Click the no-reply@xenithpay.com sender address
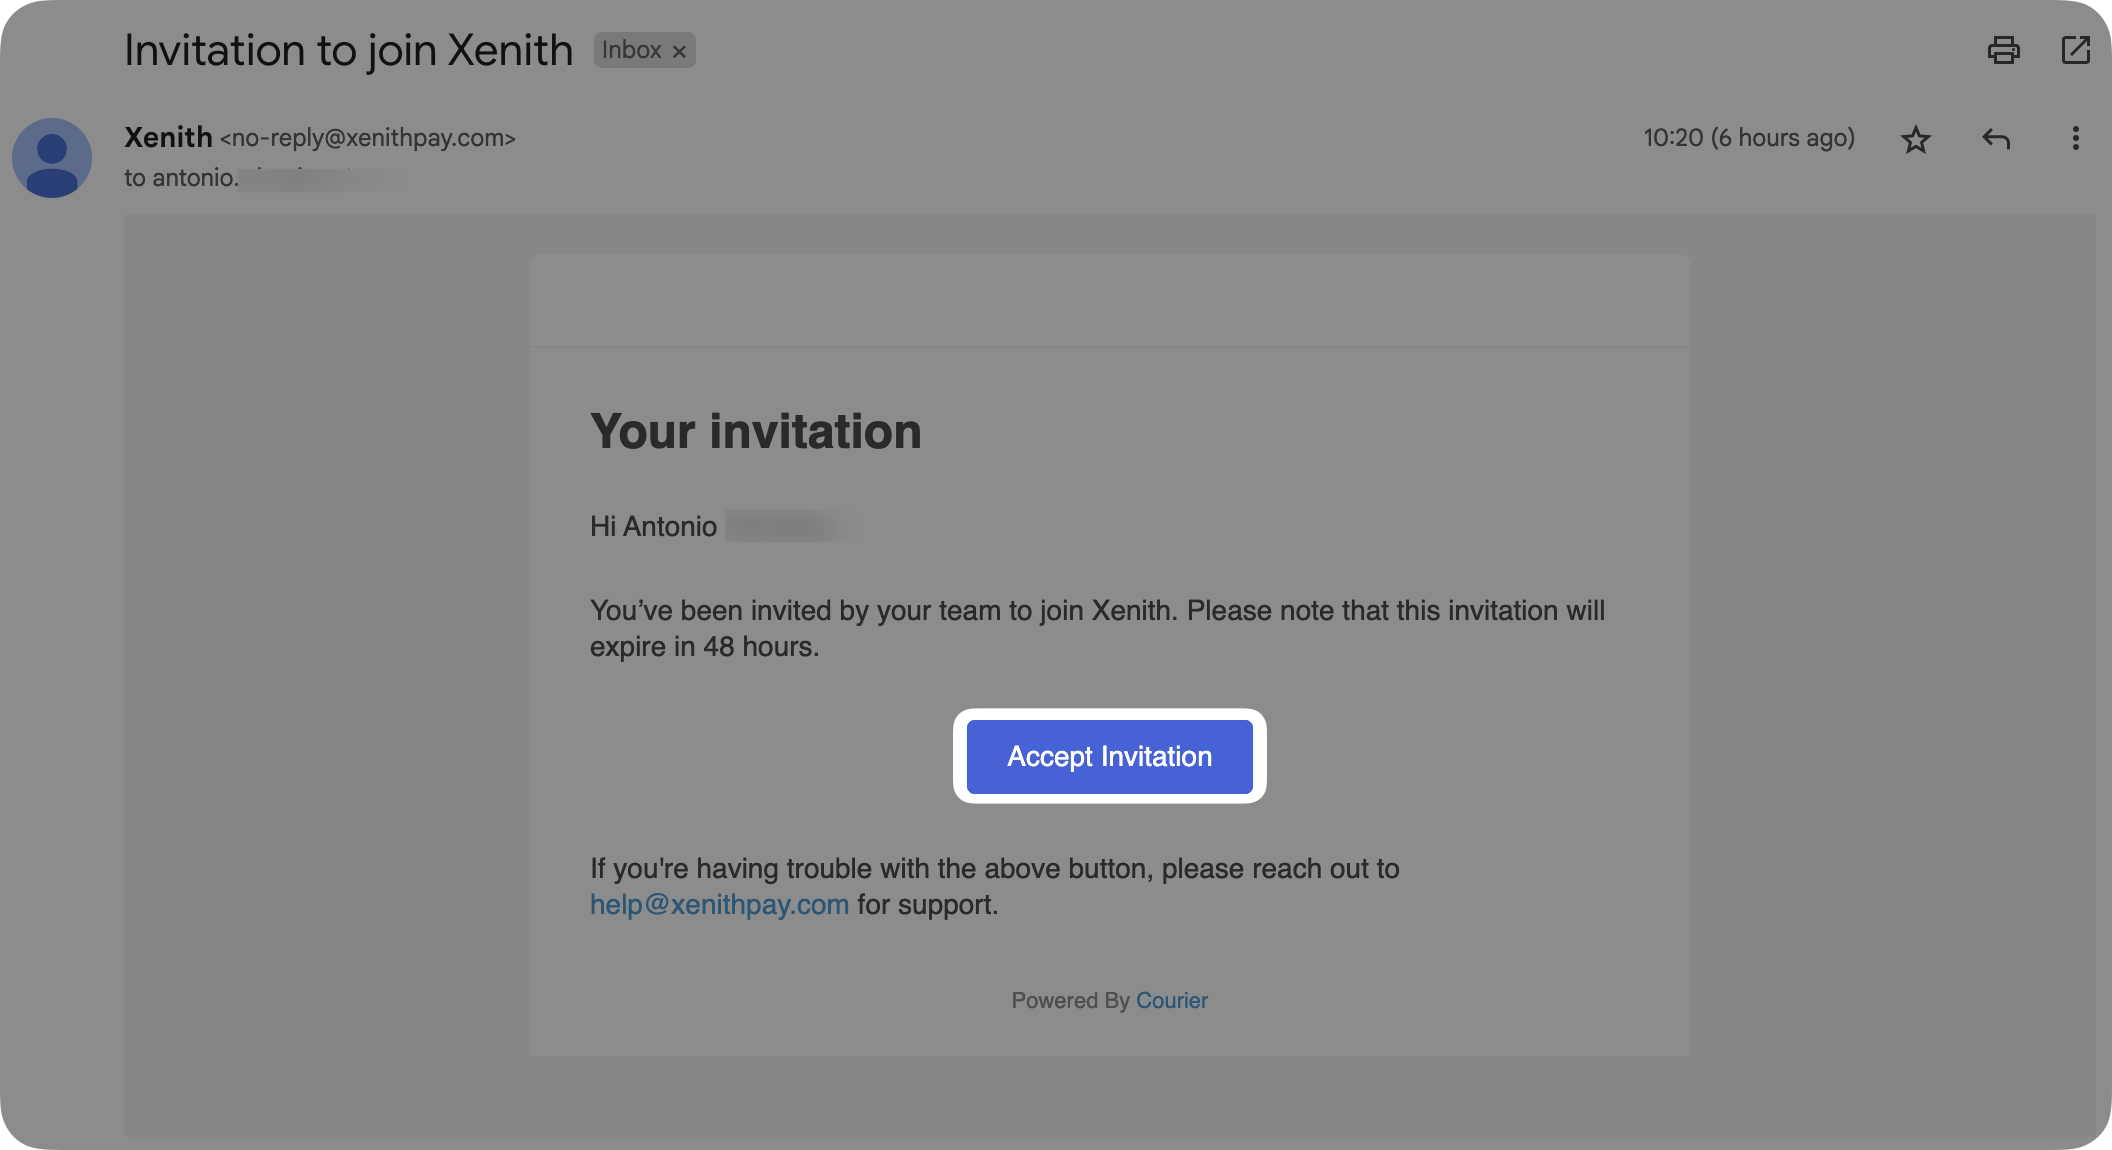This screenshot has height=1150, width=2112. coord(367,138)
